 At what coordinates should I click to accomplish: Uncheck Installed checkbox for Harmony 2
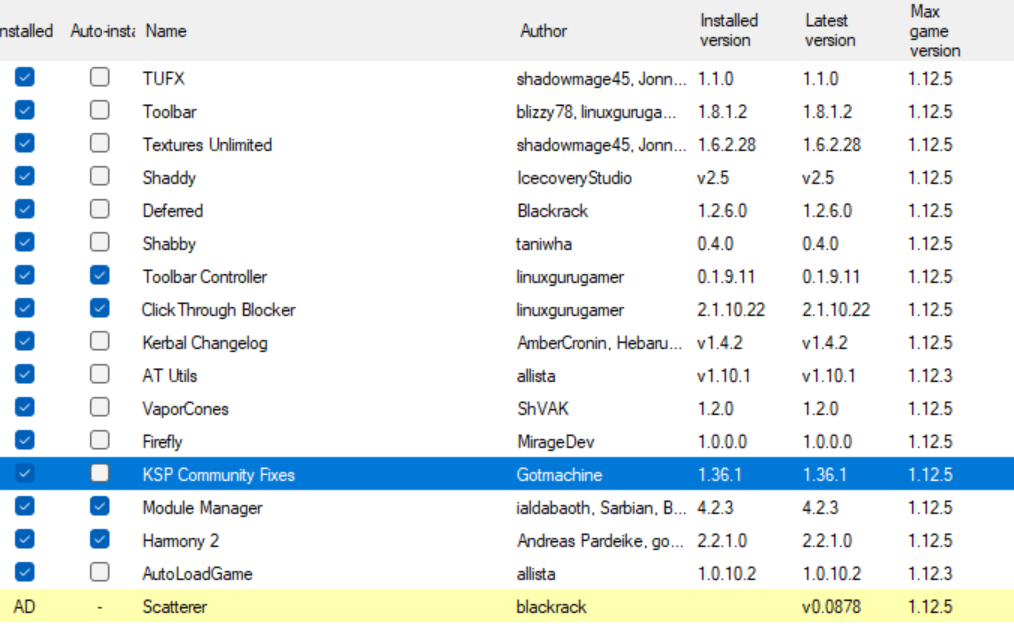(x=25, y=540)
